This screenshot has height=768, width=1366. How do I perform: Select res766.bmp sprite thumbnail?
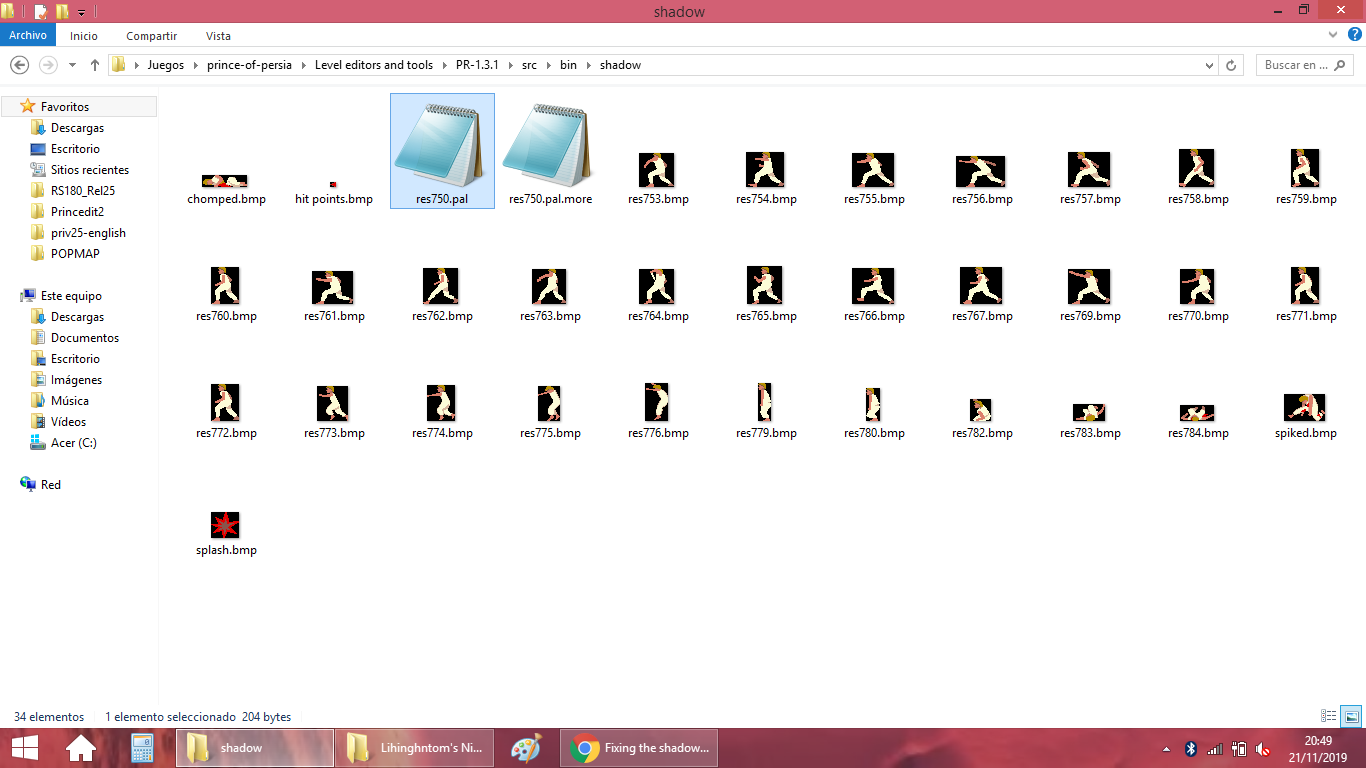(873, 287)
